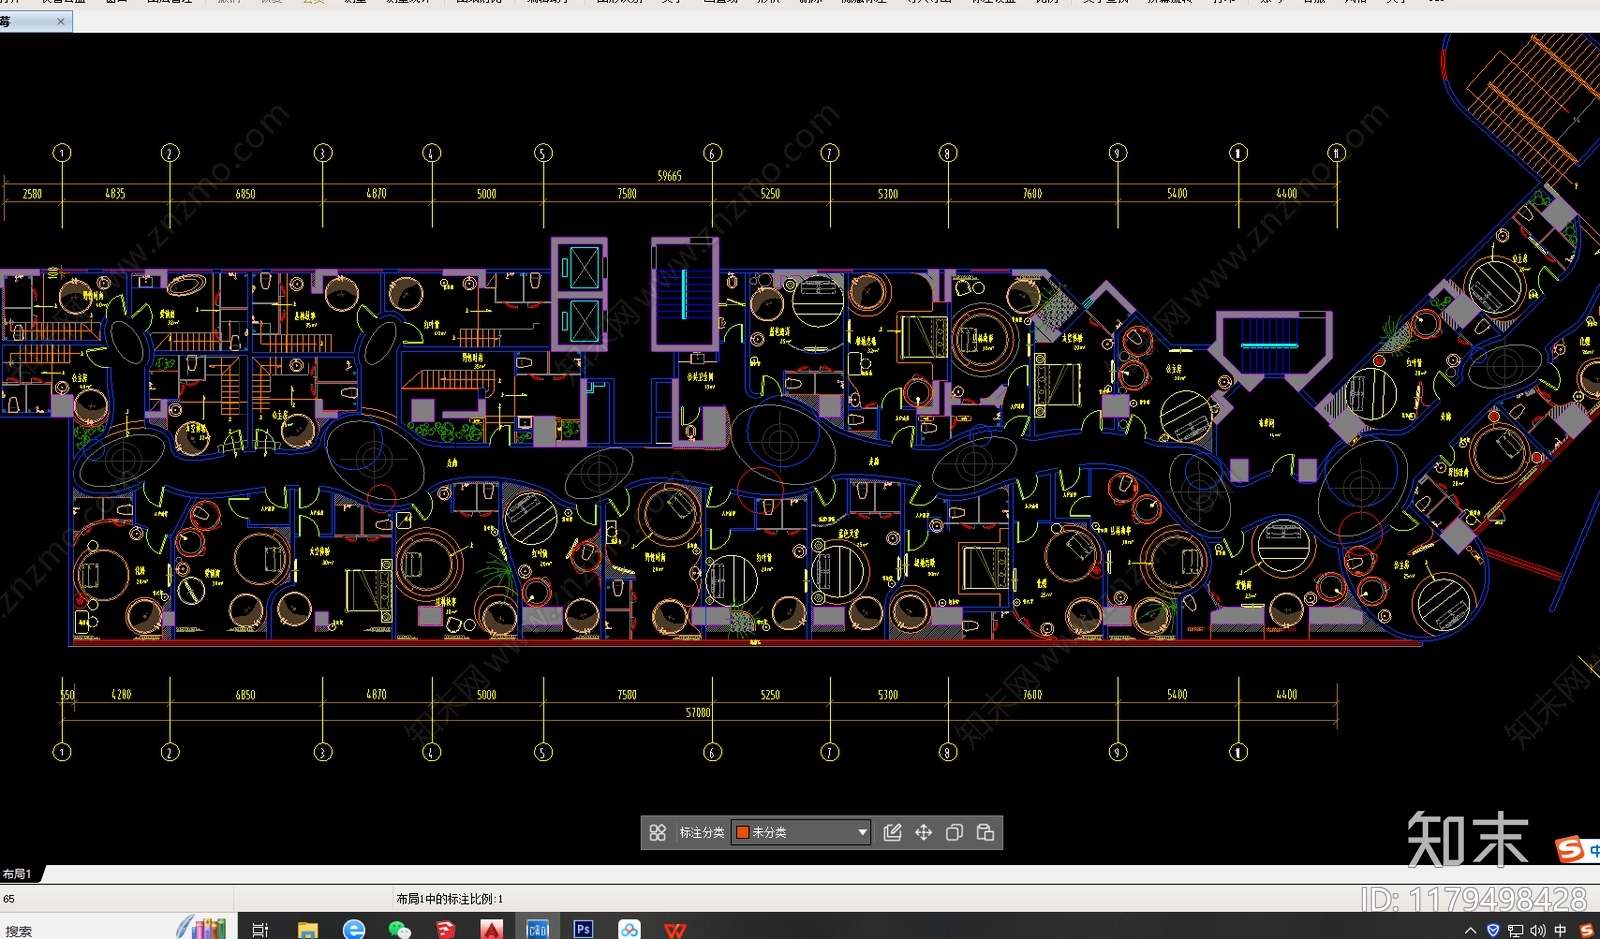Viewport: 1600px width, 939px height.
Task: Launch File Explorer from taskbar
Action: pos(307,930)
